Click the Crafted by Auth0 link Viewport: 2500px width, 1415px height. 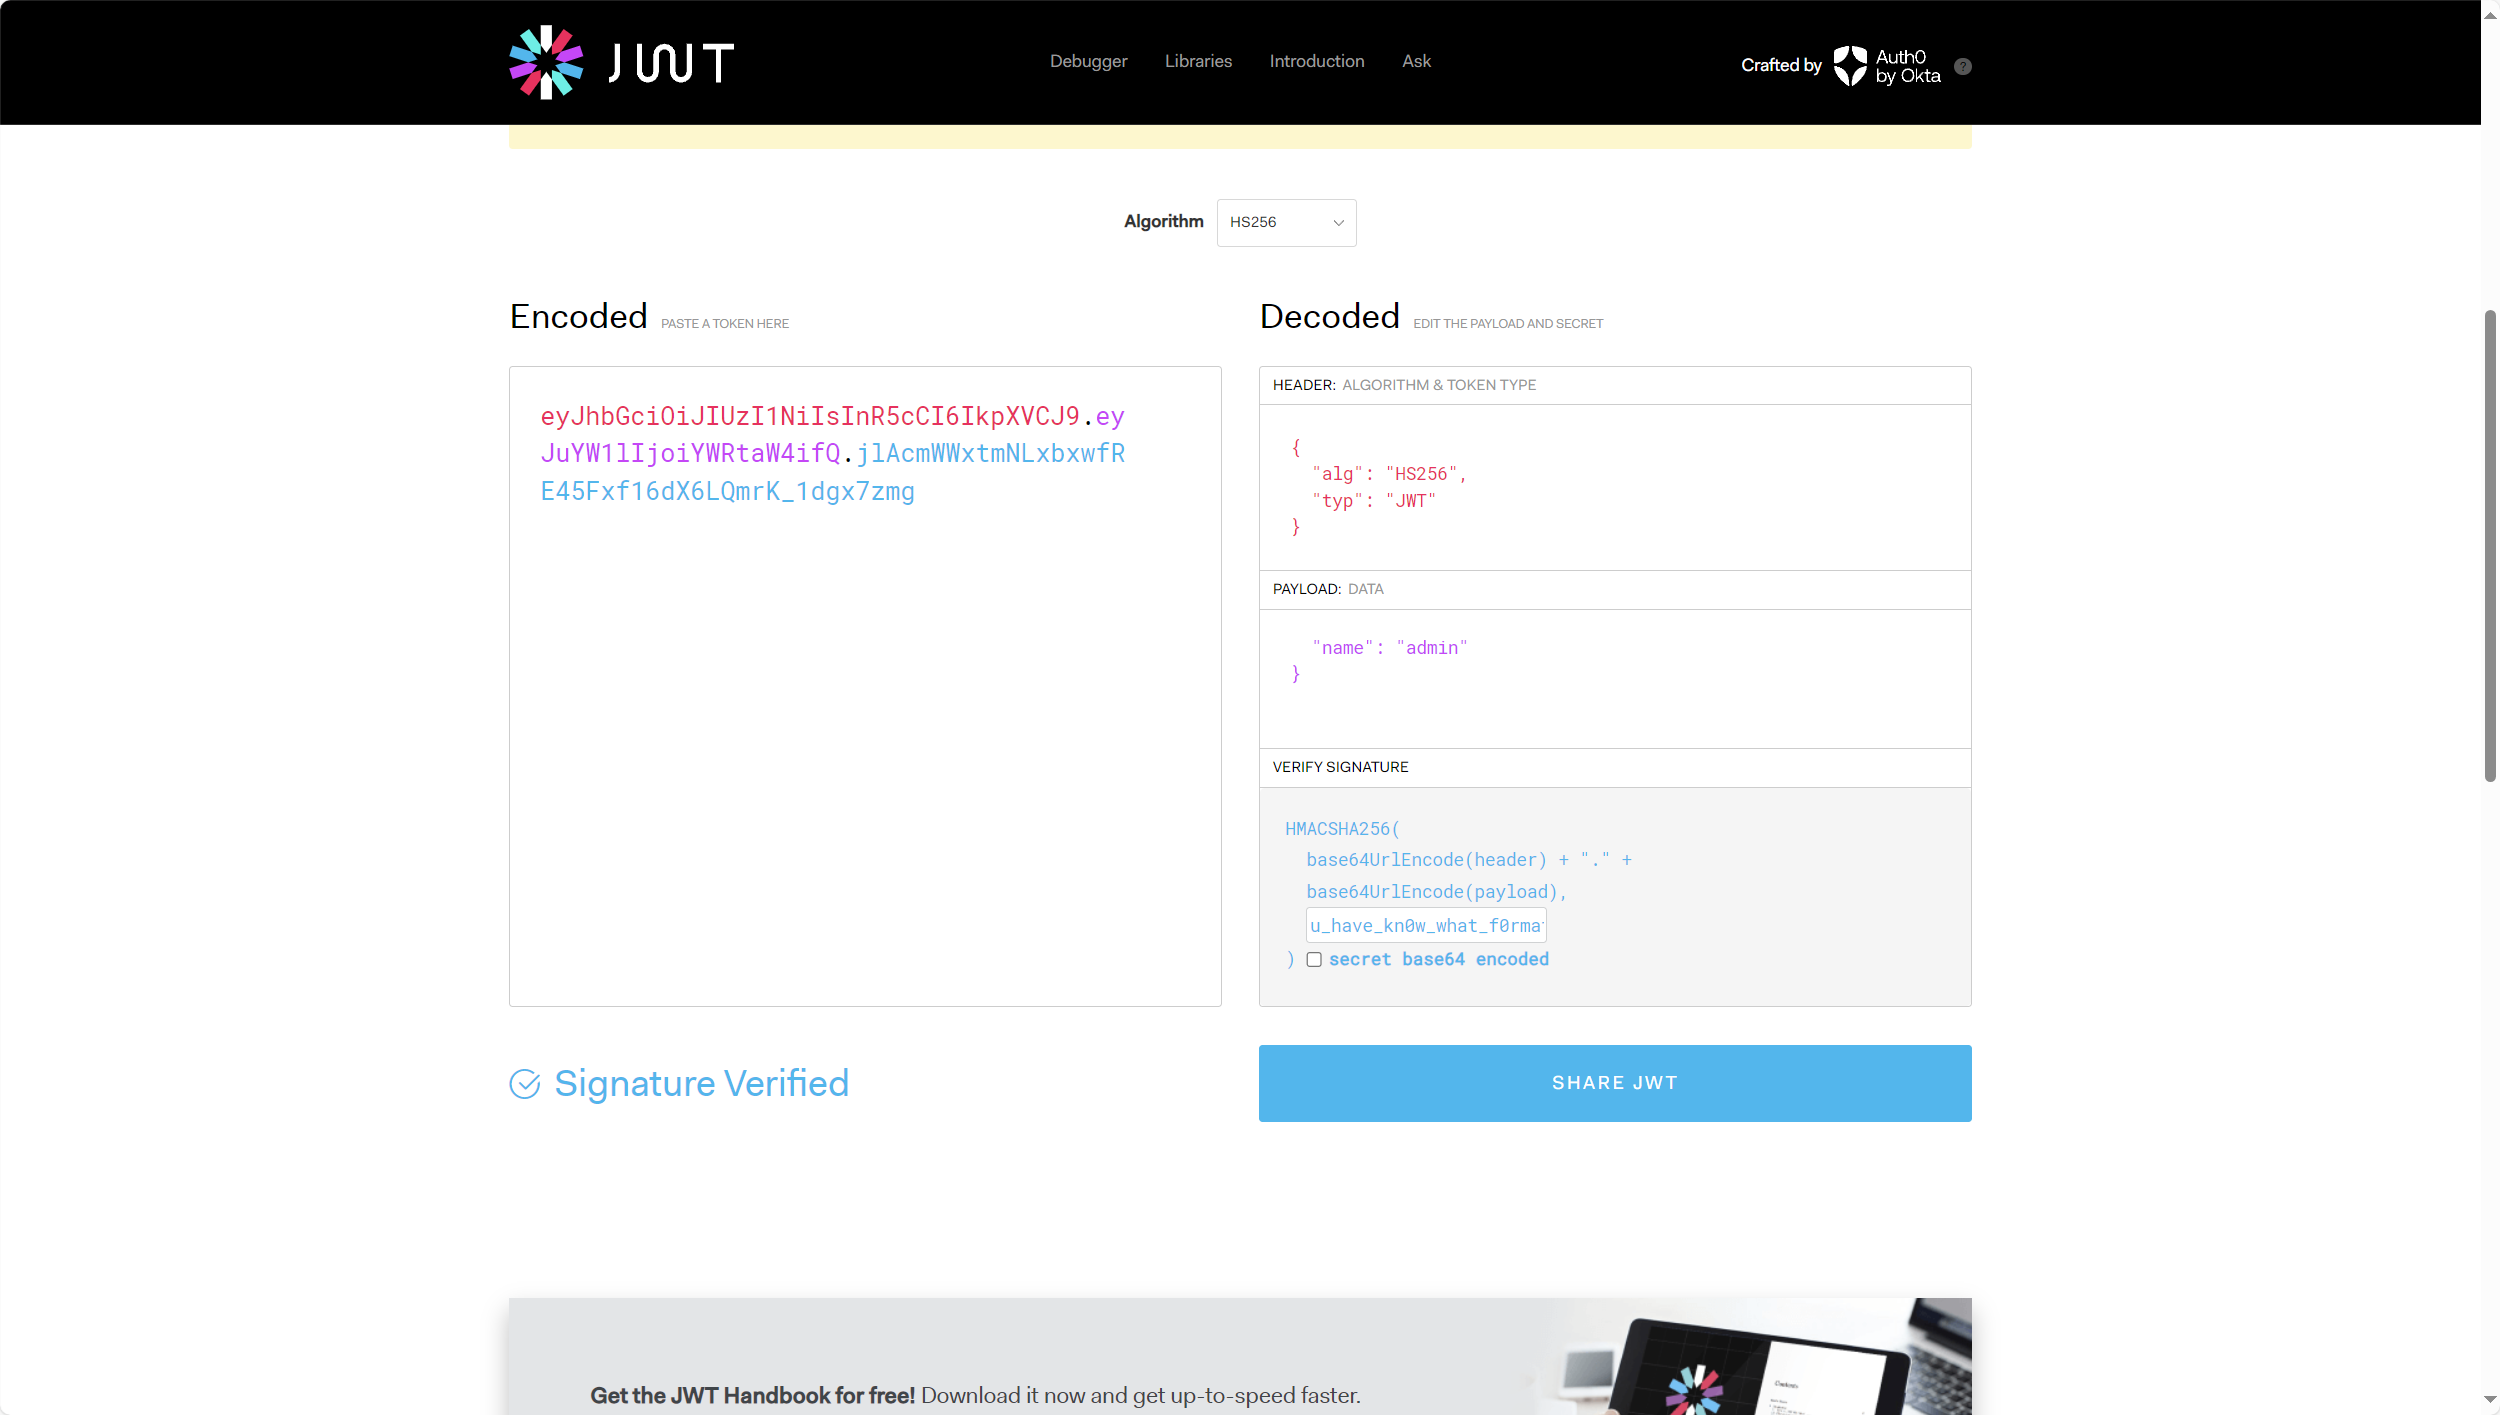point(1781,65)
